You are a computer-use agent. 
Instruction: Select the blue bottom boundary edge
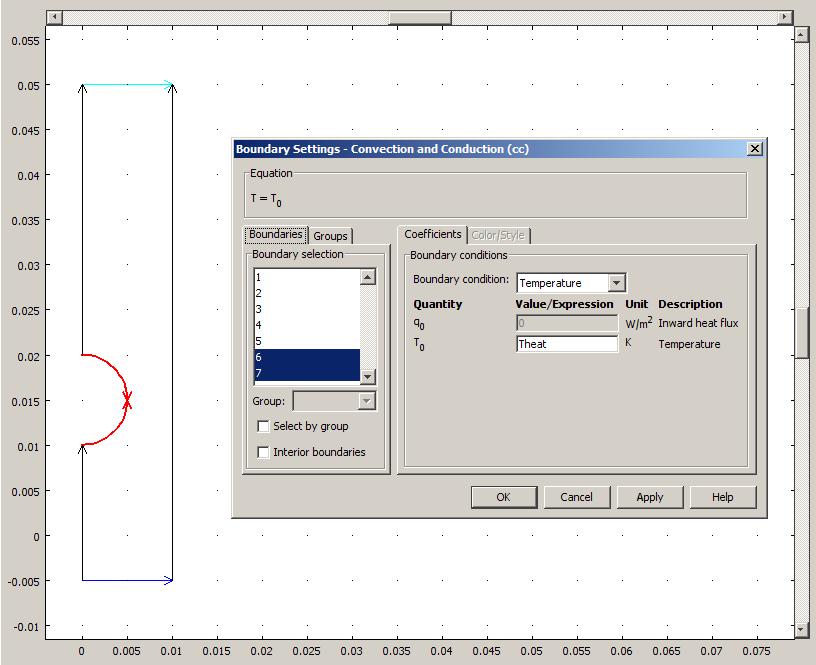(x=128, y=580)
